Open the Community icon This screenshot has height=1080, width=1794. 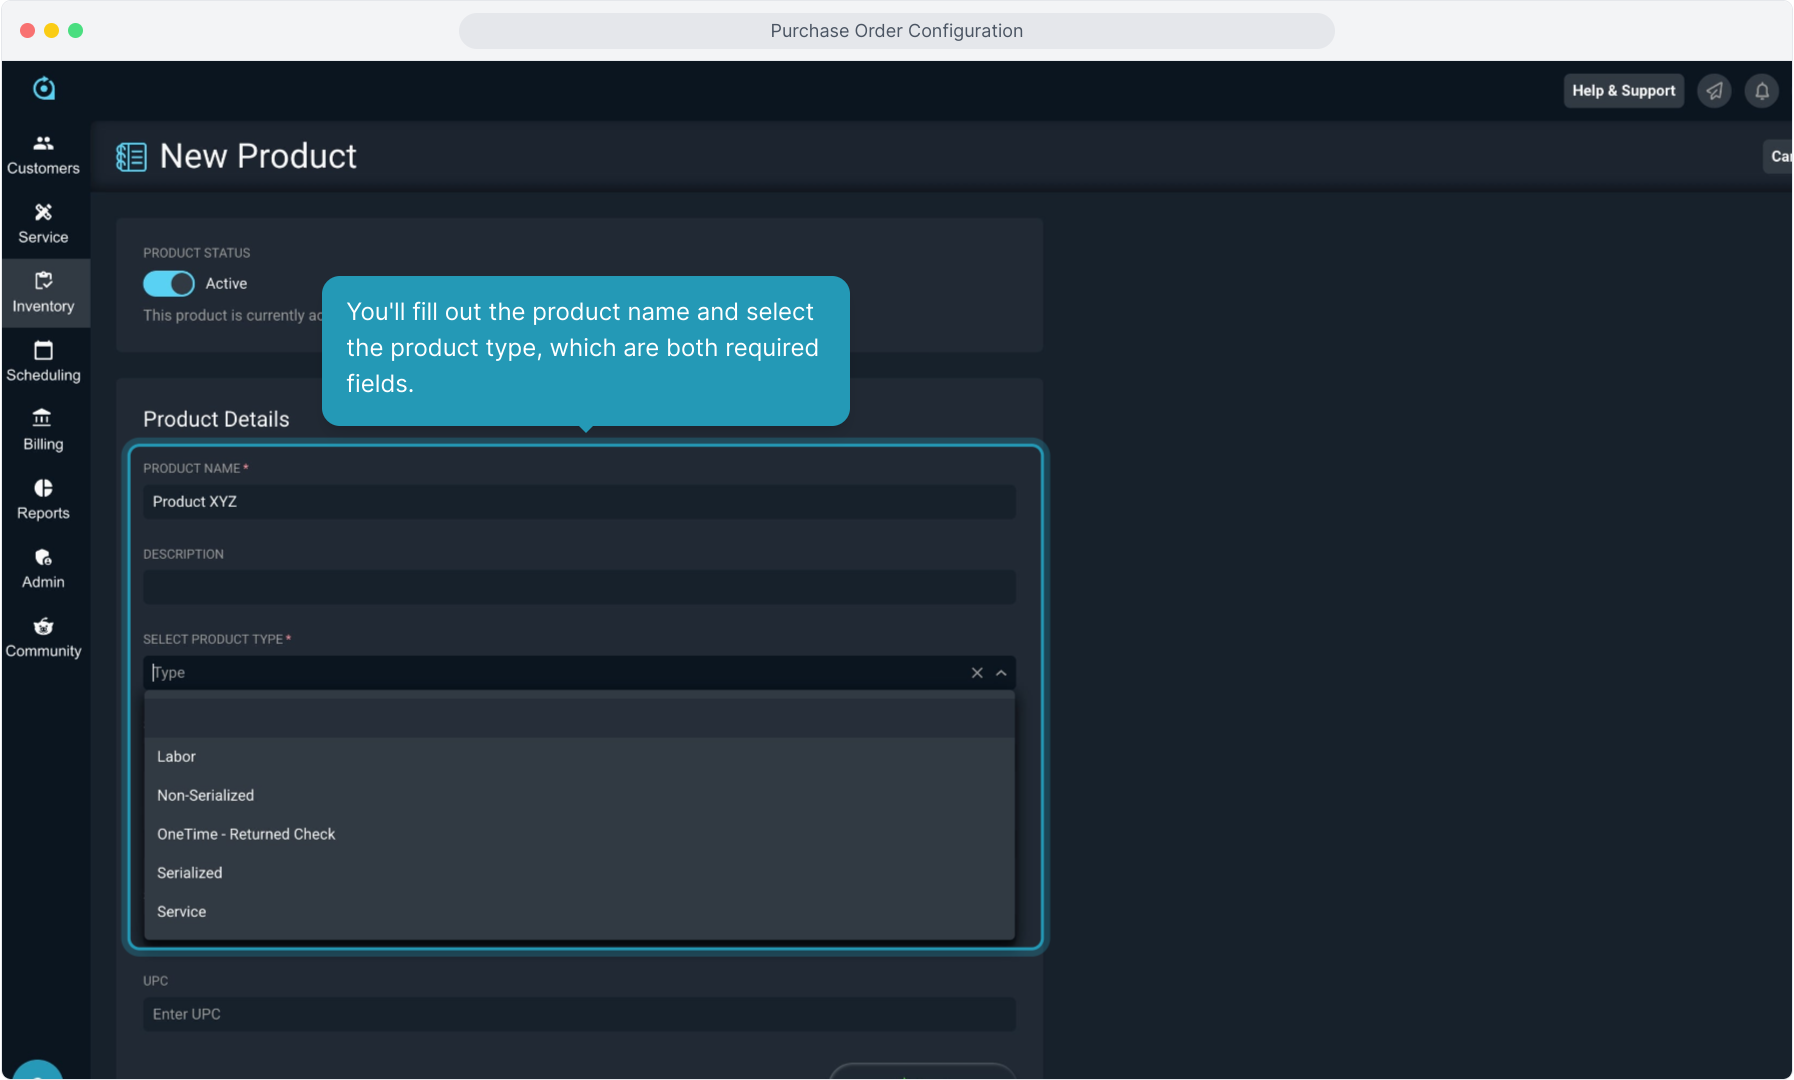pos(43,627)
